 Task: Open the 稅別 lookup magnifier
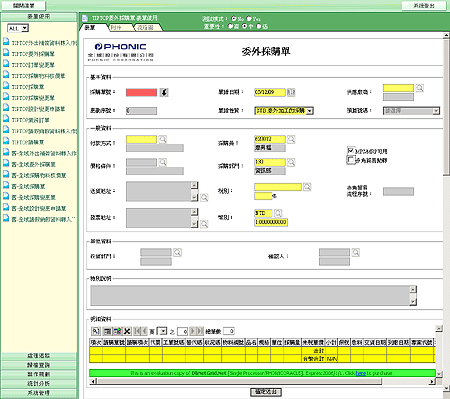[x=307, y=187]
